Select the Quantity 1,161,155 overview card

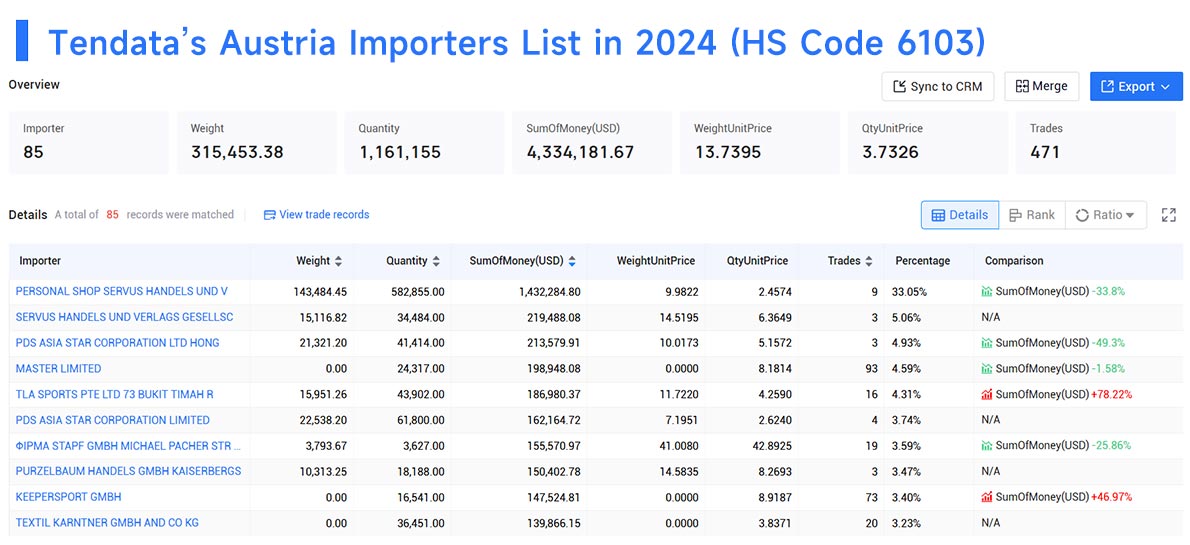(424, 143)
